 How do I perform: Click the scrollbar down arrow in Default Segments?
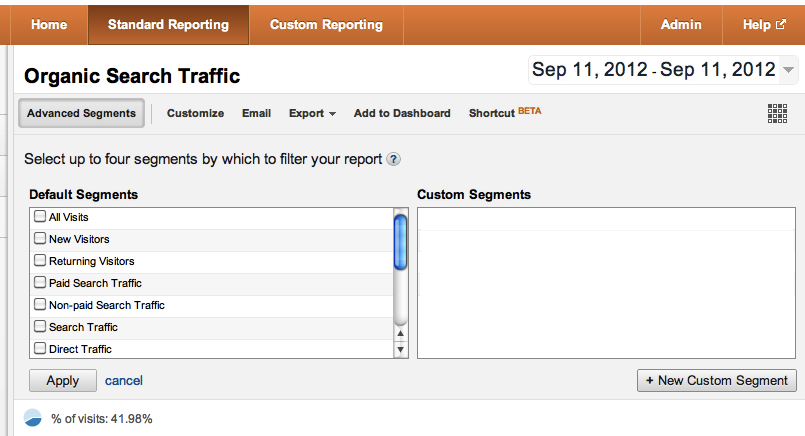coord(400,350)
